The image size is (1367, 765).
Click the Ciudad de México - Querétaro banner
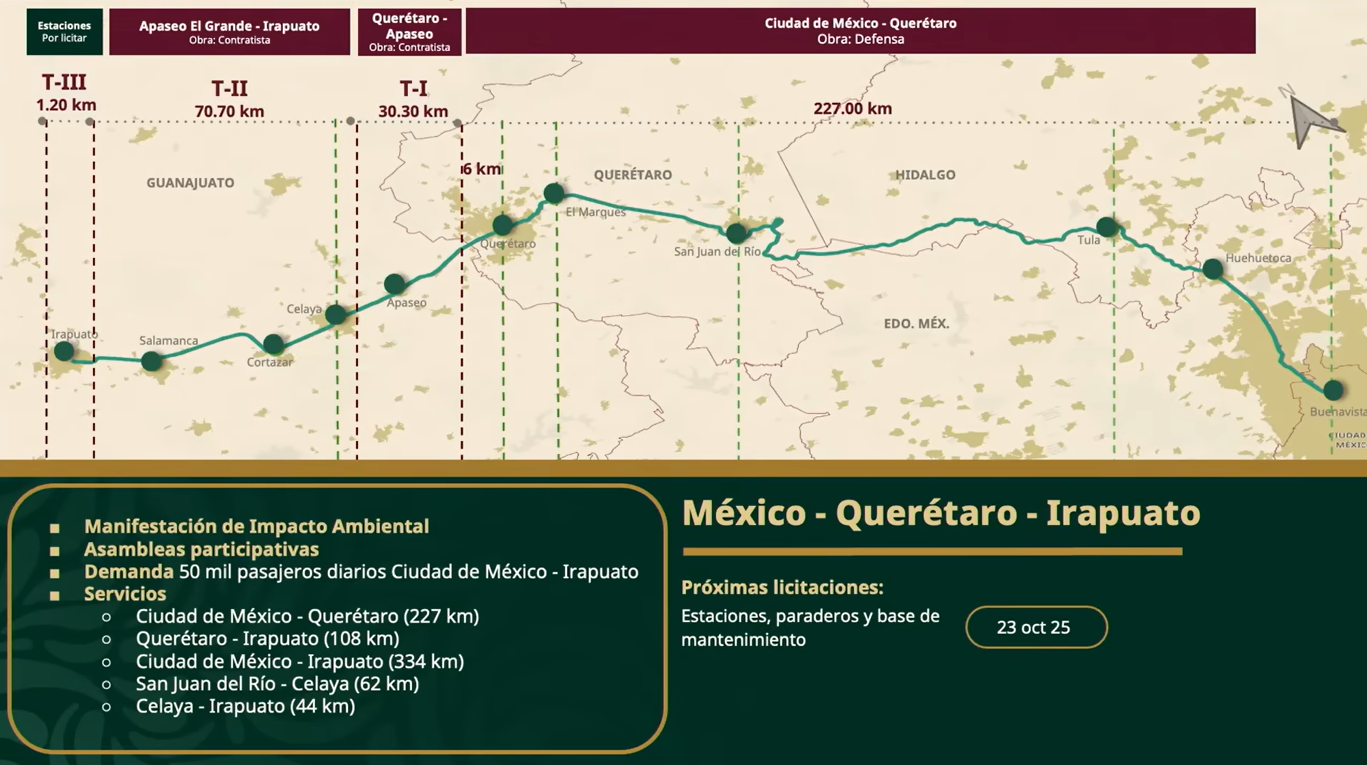pos(860,31)
